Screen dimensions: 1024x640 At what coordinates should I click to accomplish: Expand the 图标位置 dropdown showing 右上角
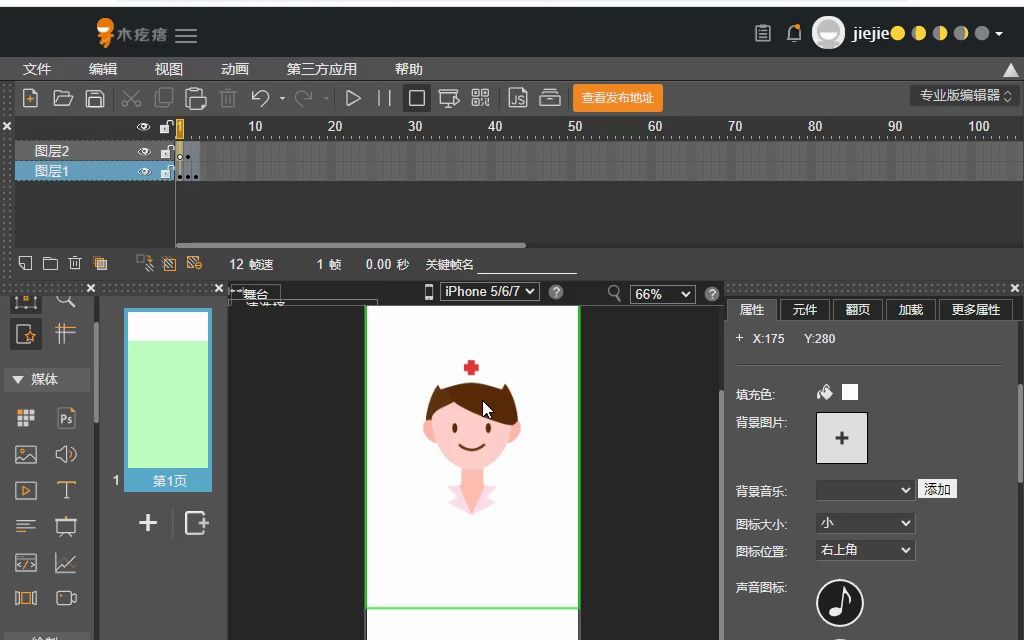point(865,550)
